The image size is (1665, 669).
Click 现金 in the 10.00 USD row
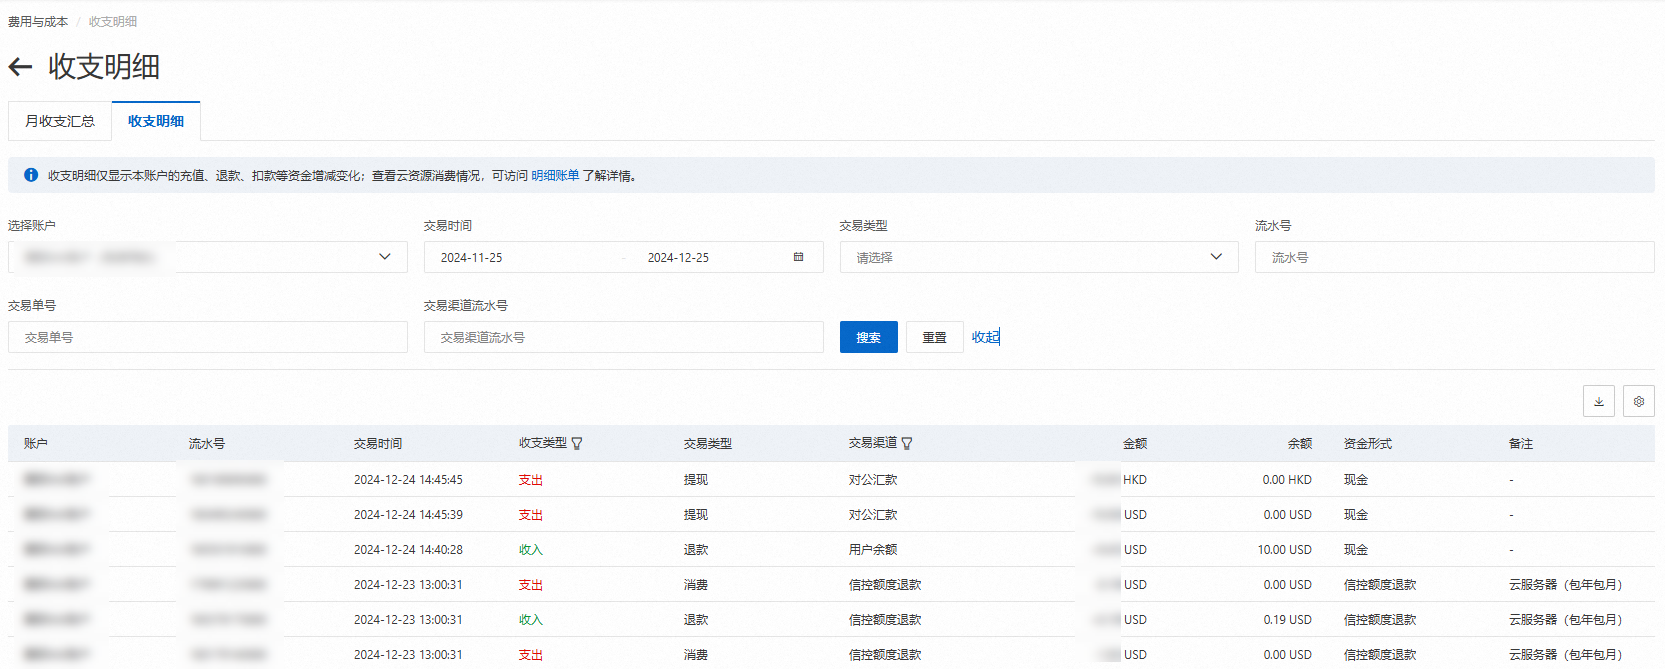(x=1356, y=549)
